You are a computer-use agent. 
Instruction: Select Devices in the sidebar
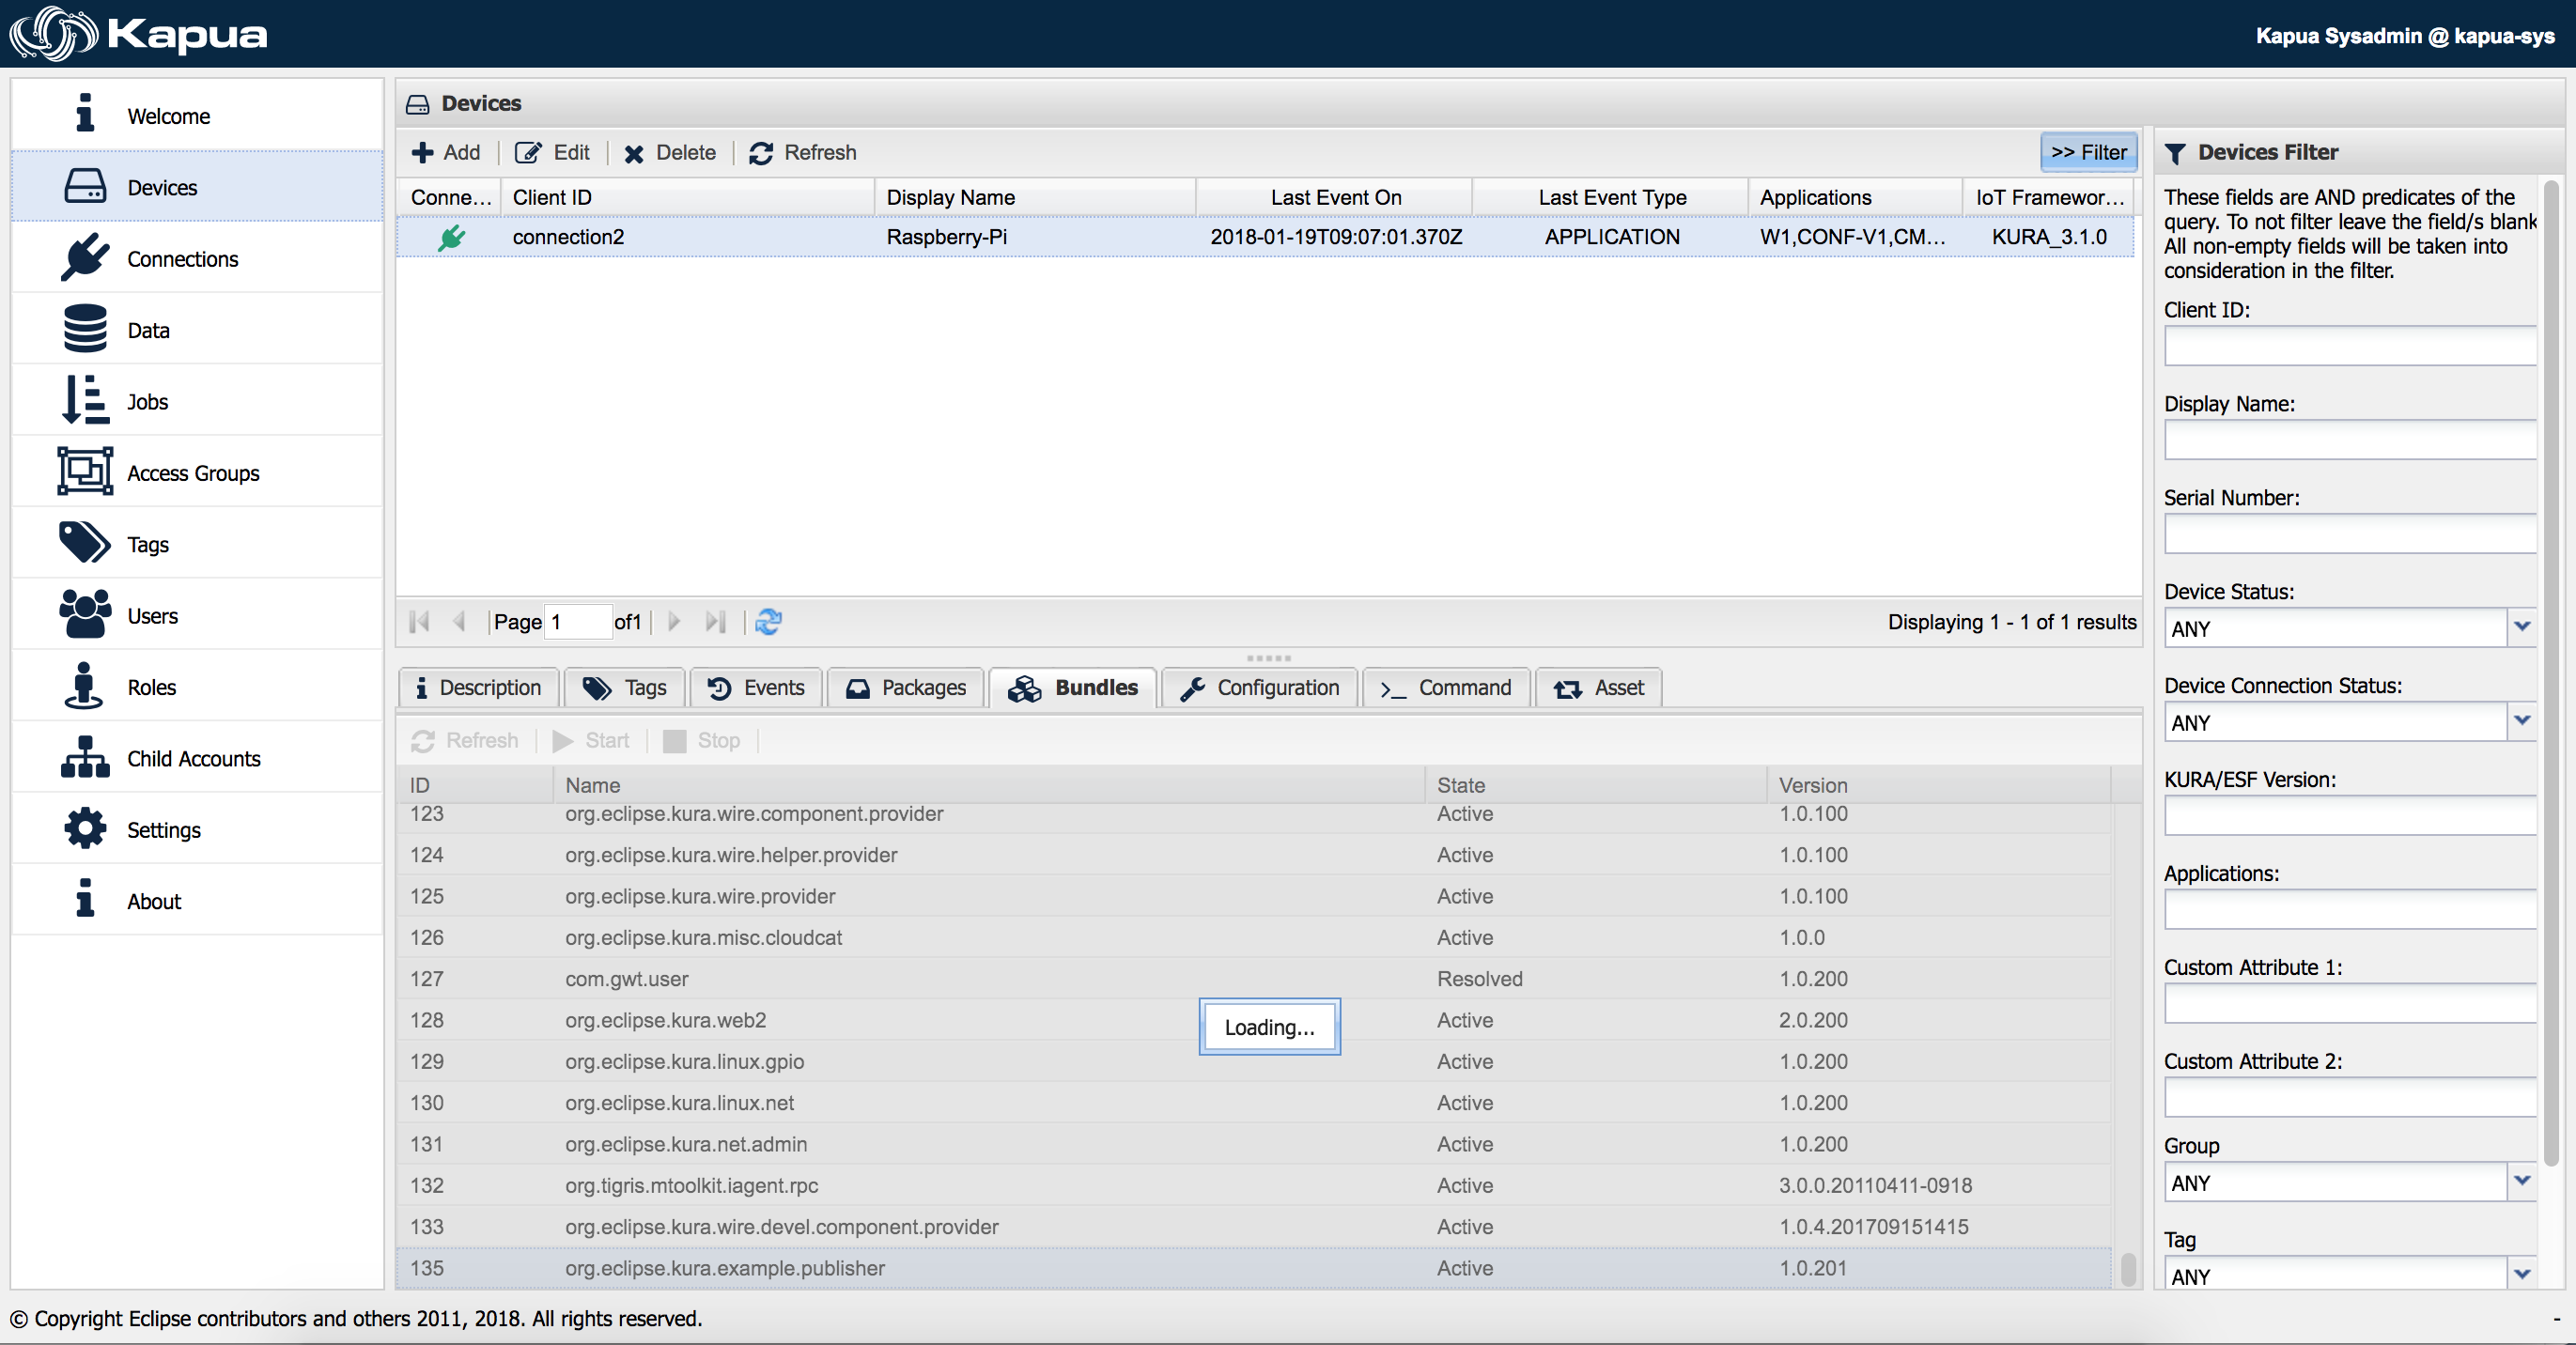click(162, 187)
